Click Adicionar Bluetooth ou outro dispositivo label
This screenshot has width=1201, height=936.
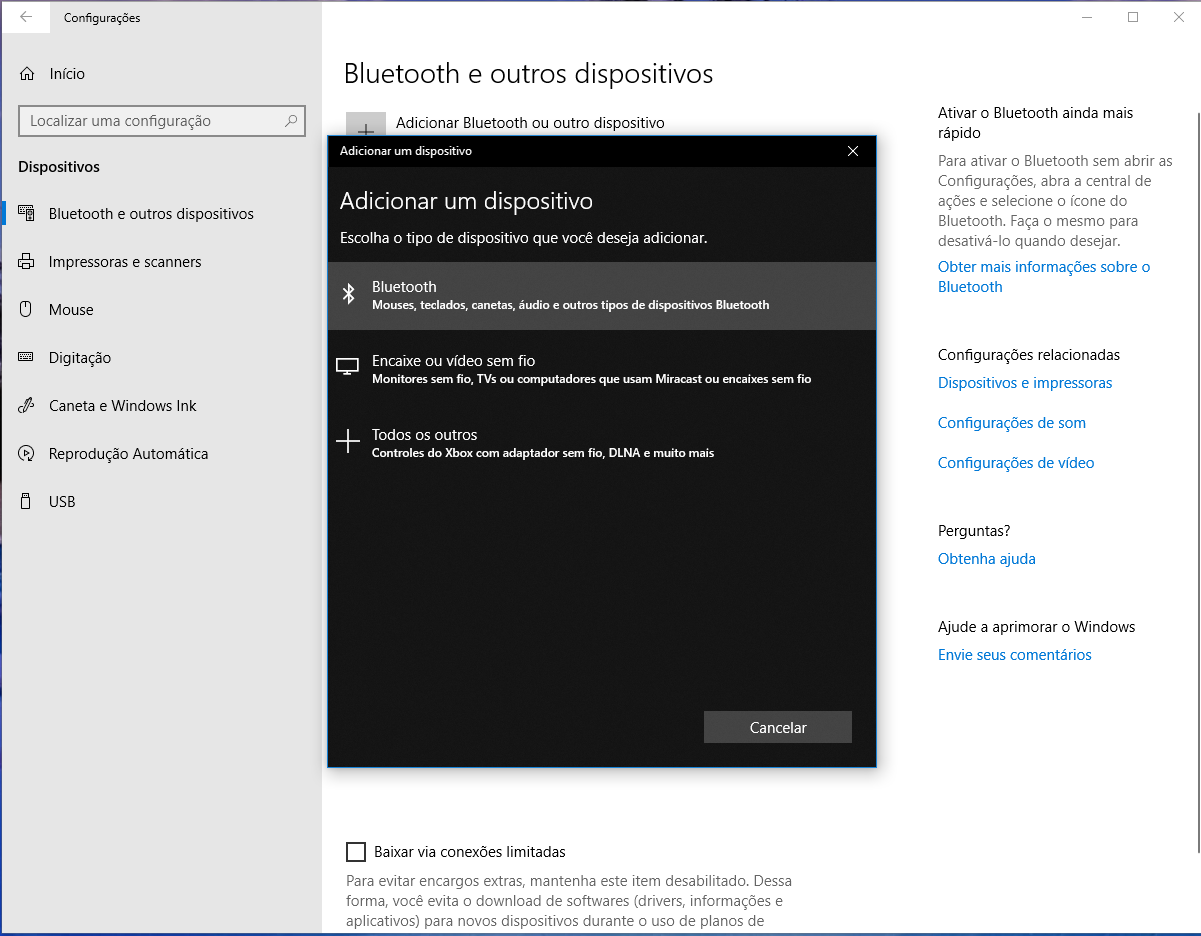coord(530,123)
